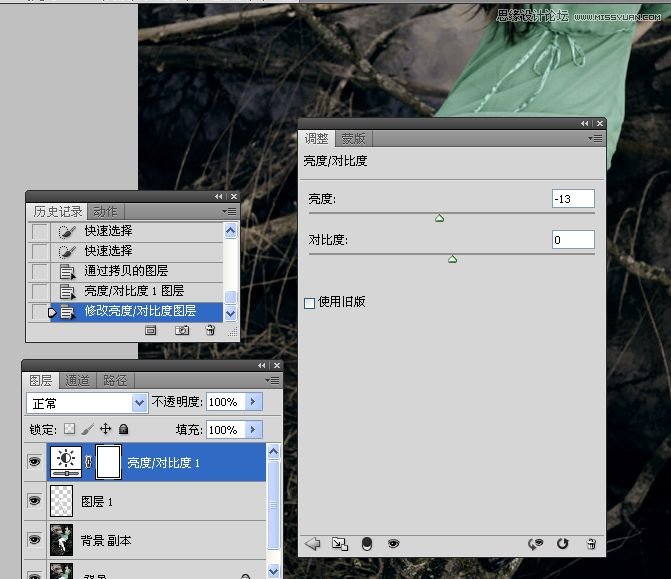Image resolution: width=671 pixels, height=579 pixels.
Task: Switch to the 历史记录 History tab
Action: [x=57, y=211]
